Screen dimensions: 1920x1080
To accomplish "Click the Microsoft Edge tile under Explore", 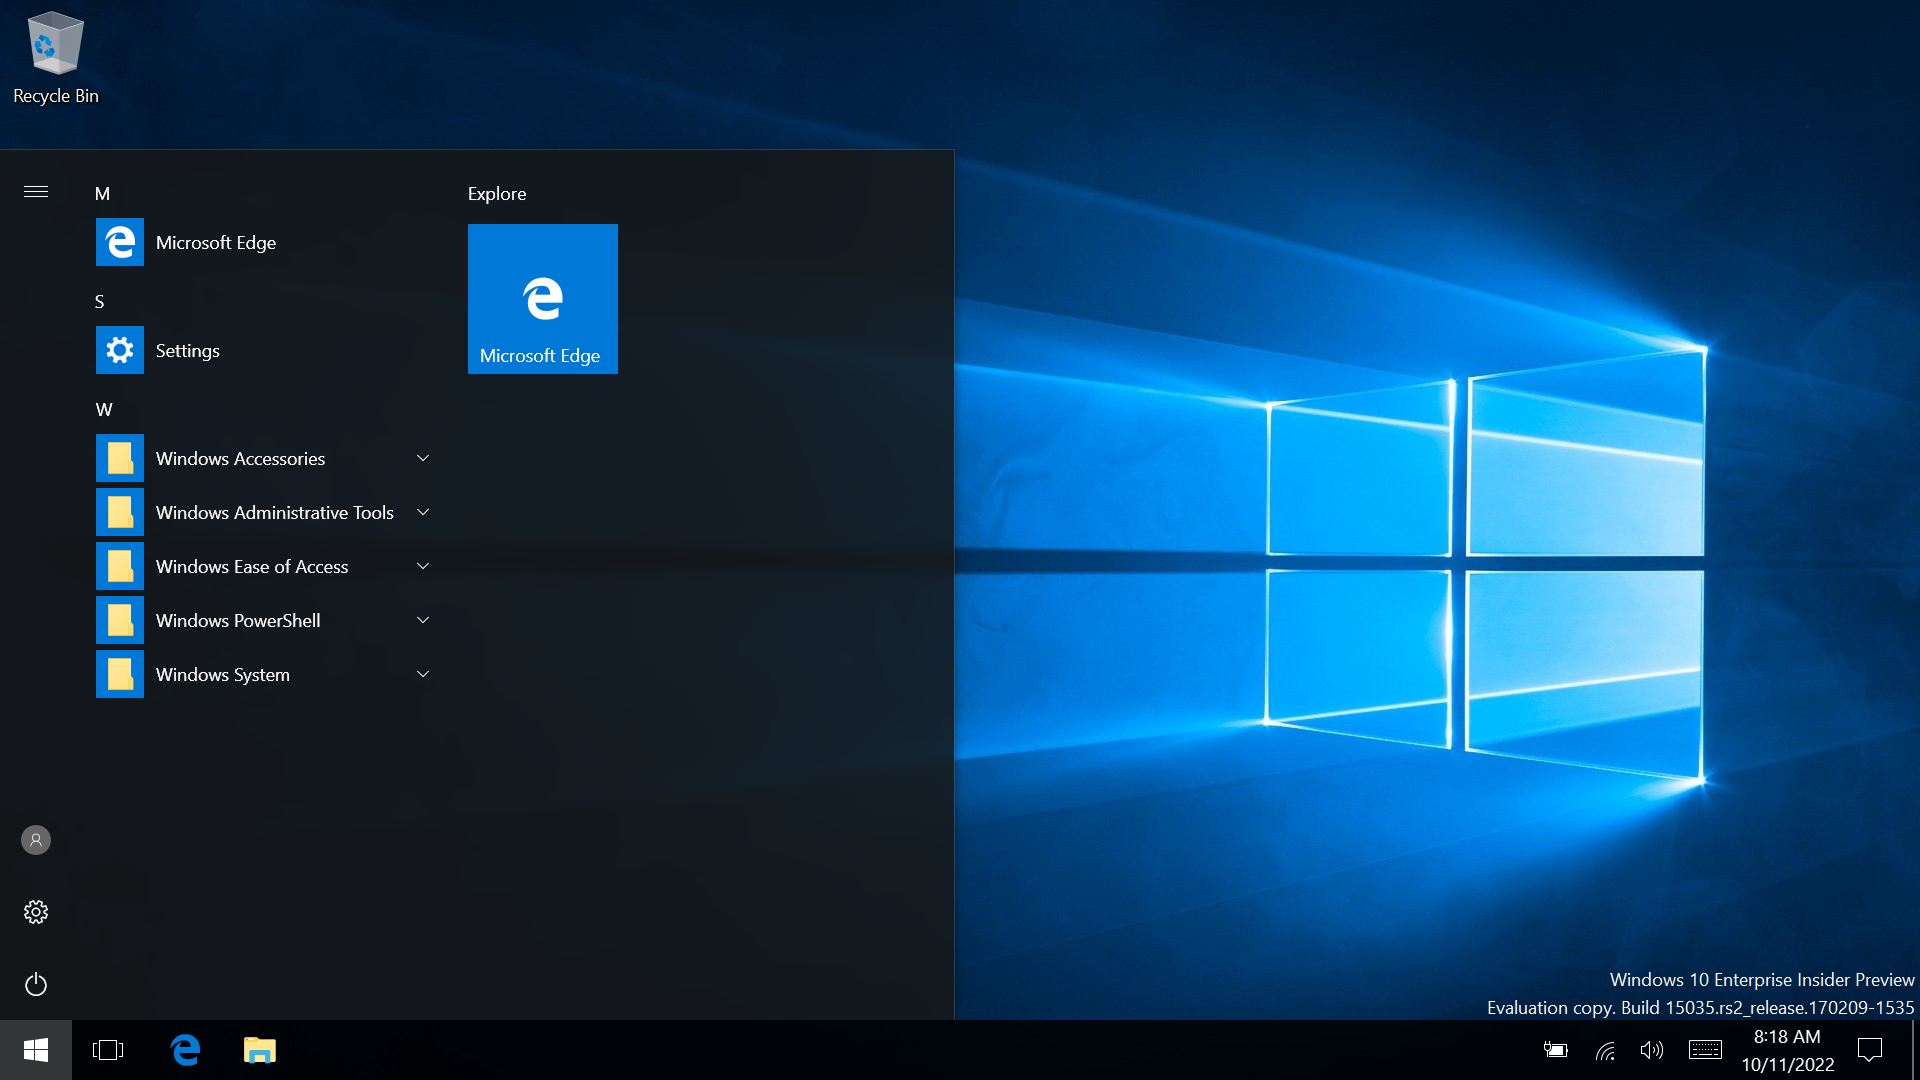I will click(x=543, y=299).
